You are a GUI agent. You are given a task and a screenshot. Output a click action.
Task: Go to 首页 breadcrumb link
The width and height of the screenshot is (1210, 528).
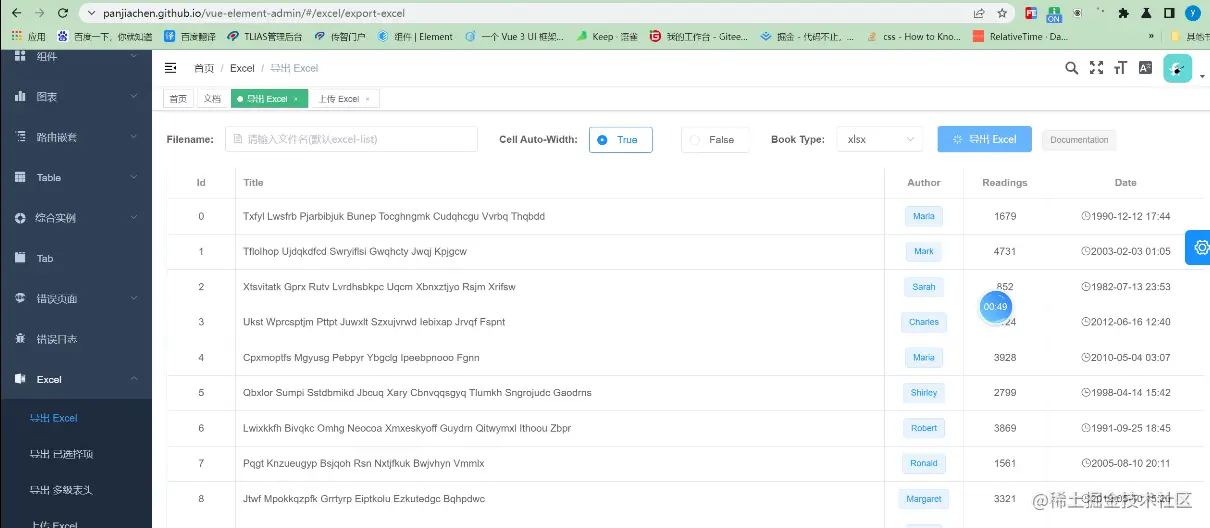204,68
